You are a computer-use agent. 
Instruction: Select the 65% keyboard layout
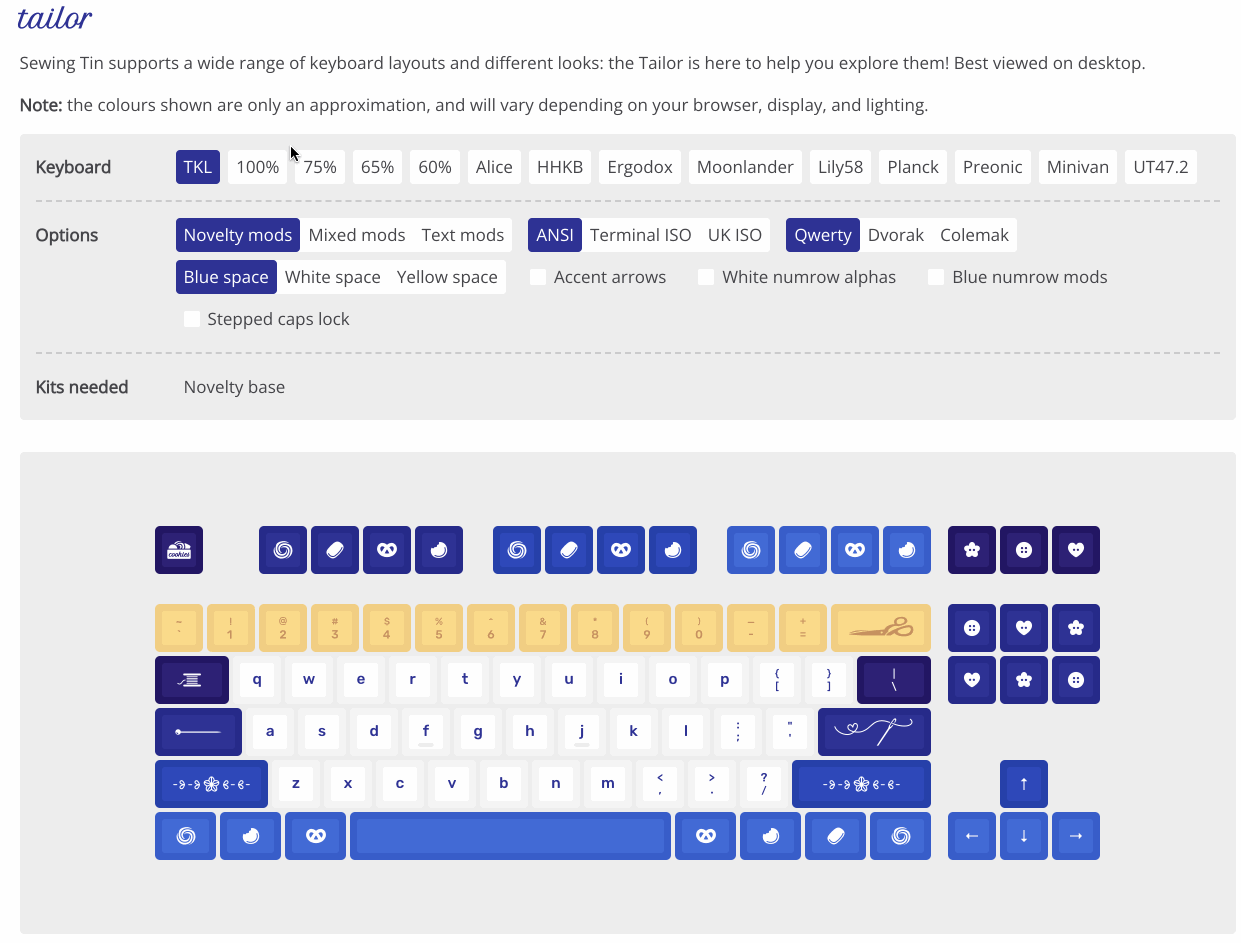[377, 167]
